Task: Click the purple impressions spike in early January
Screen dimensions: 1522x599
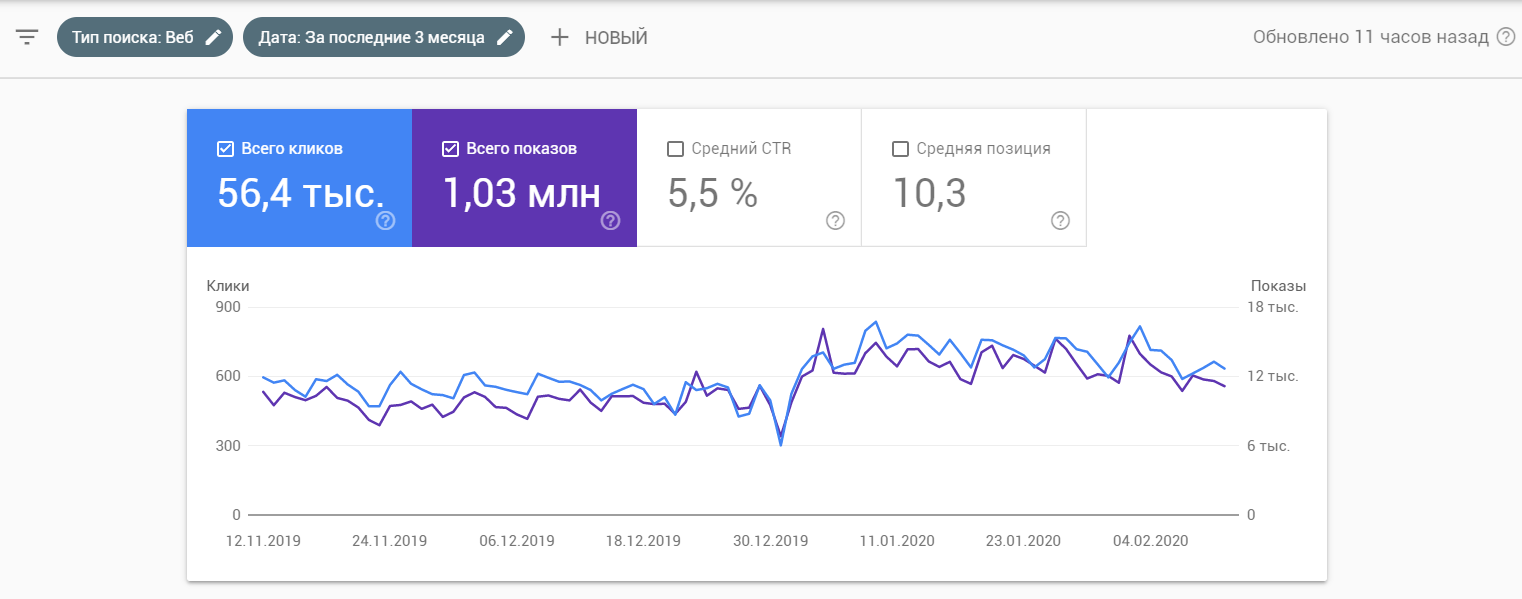Action: click(x=822, y=329)
